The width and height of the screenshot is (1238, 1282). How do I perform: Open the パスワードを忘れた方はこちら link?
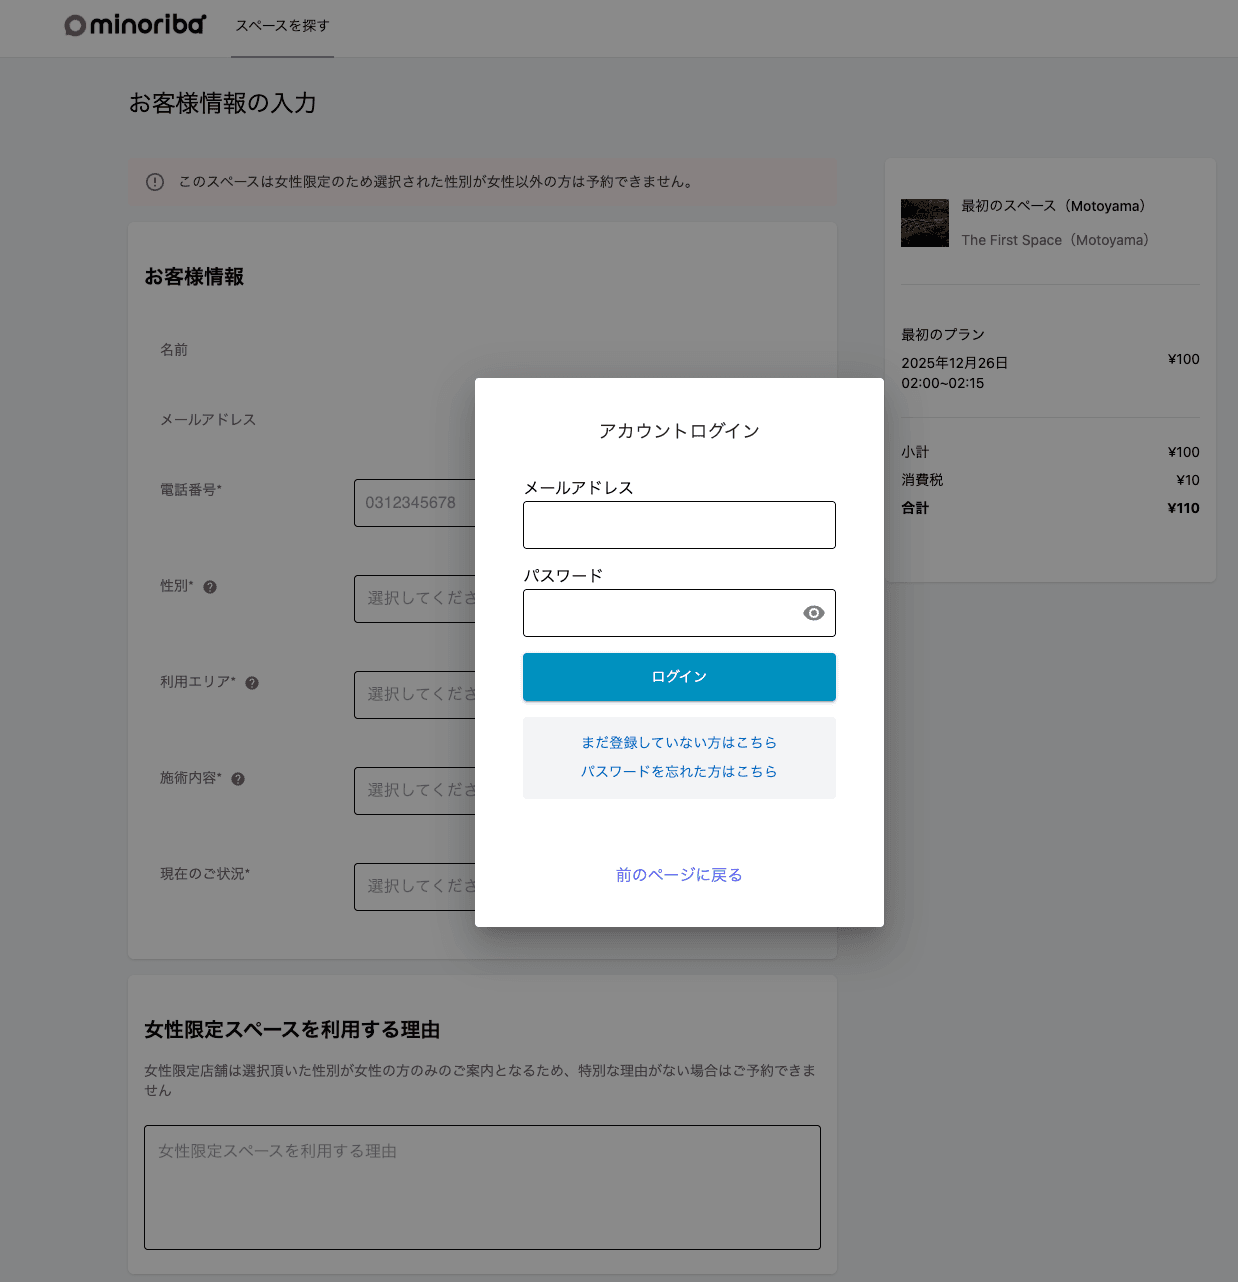coord(679,771)
